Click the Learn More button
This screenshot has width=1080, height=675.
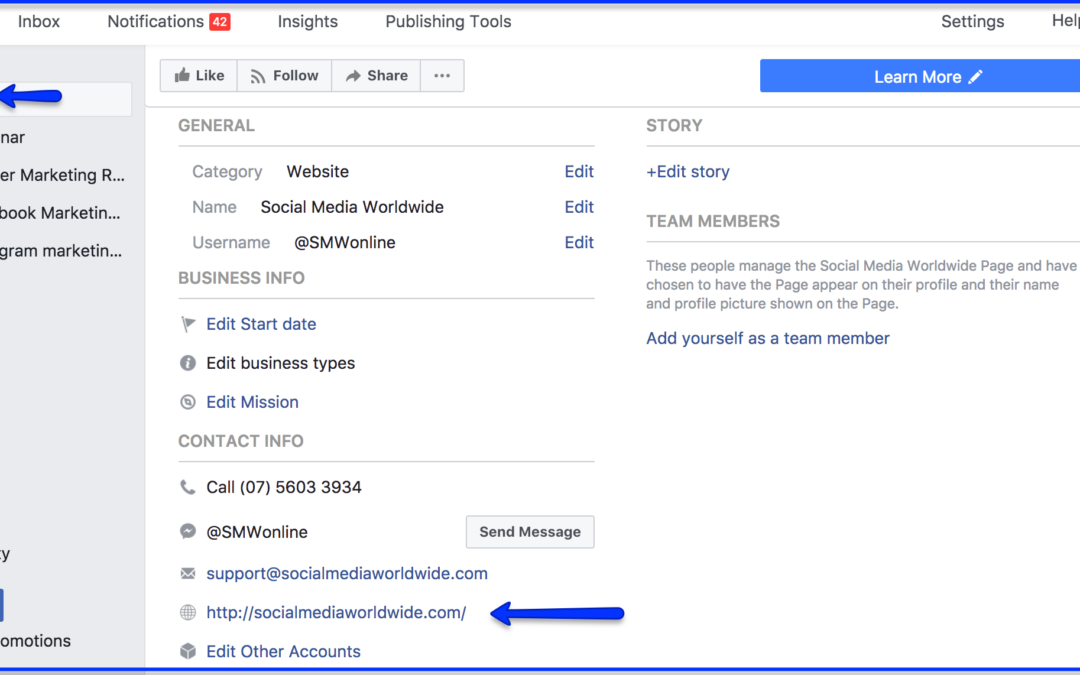coord(920,76)
